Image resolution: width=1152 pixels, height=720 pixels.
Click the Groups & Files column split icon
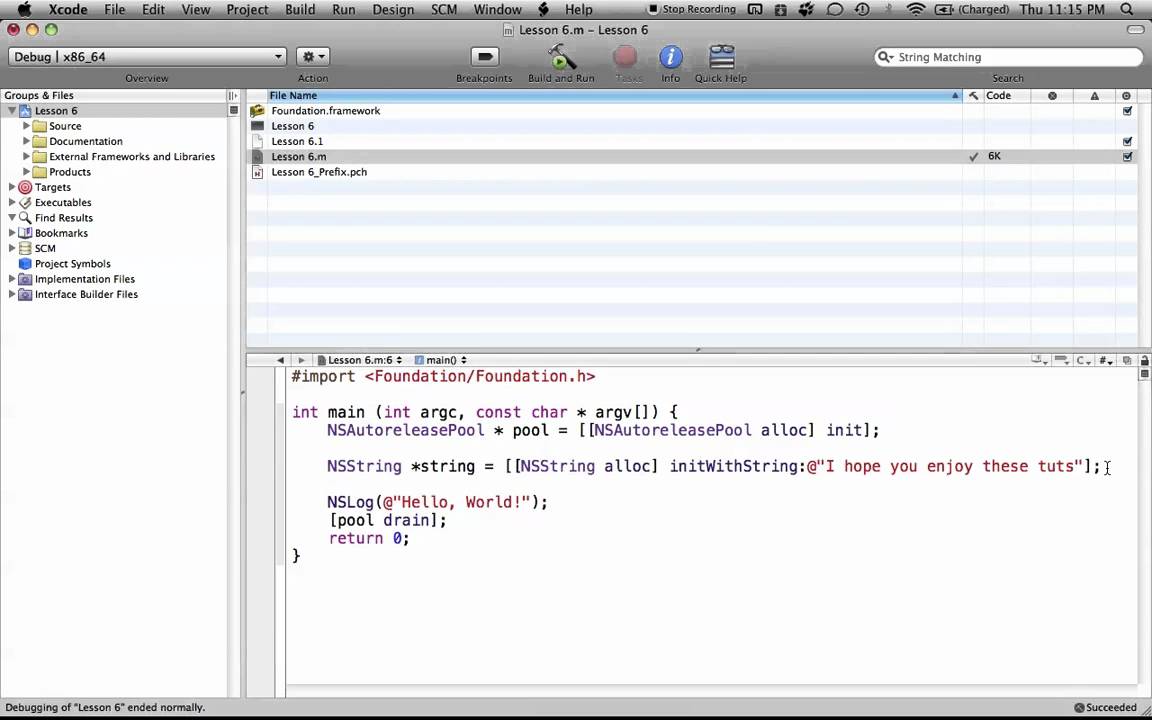(x=232, y=96)
